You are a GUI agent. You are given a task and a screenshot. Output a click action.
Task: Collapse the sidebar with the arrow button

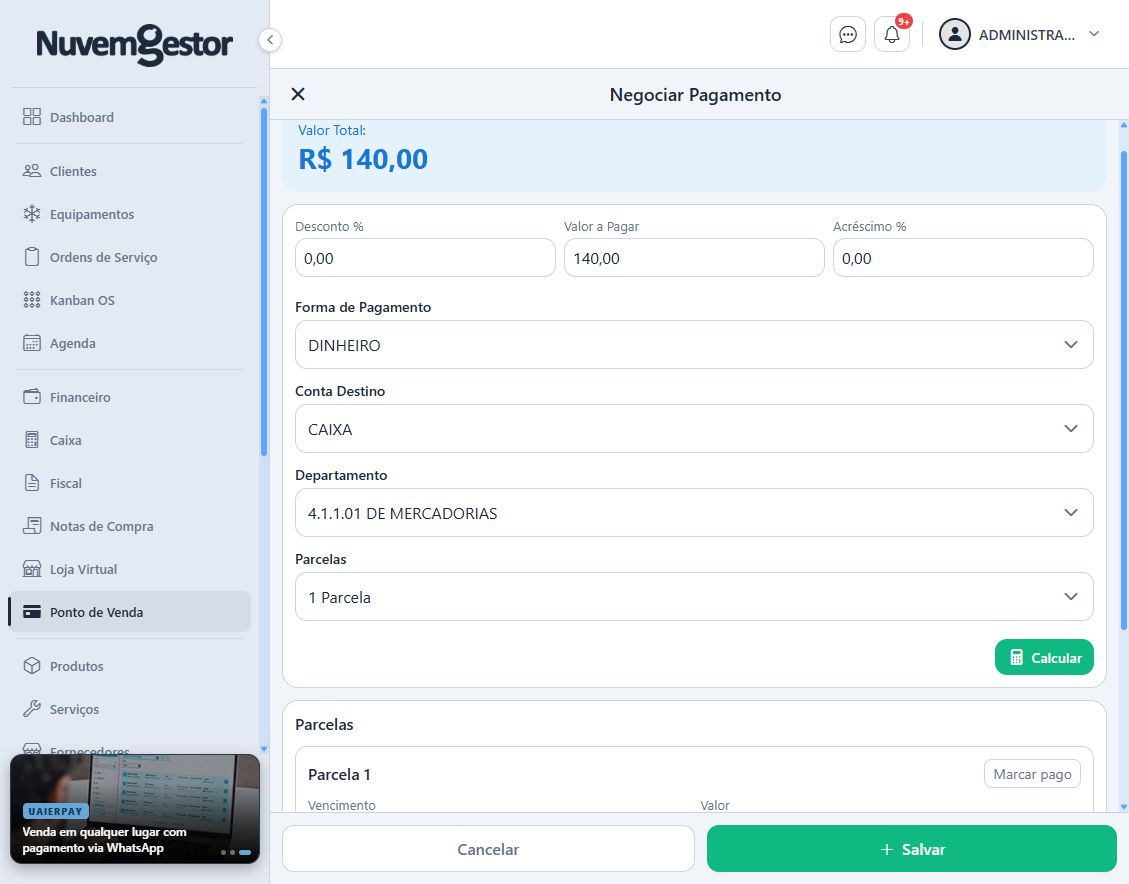point(270,40)
